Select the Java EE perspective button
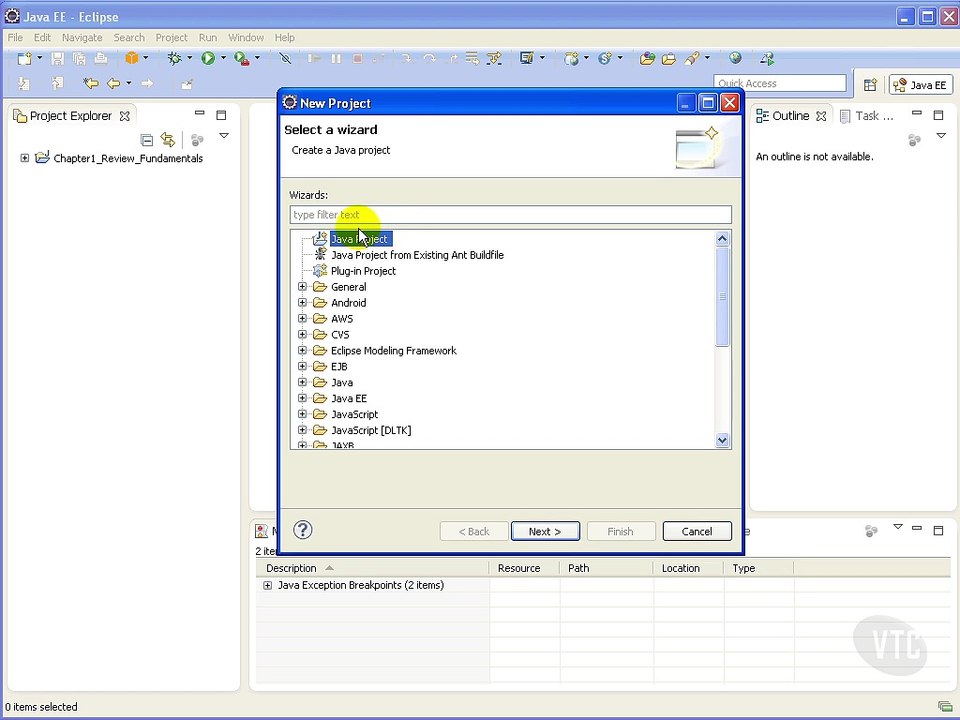Screen dimensions: 960x720 920,85
